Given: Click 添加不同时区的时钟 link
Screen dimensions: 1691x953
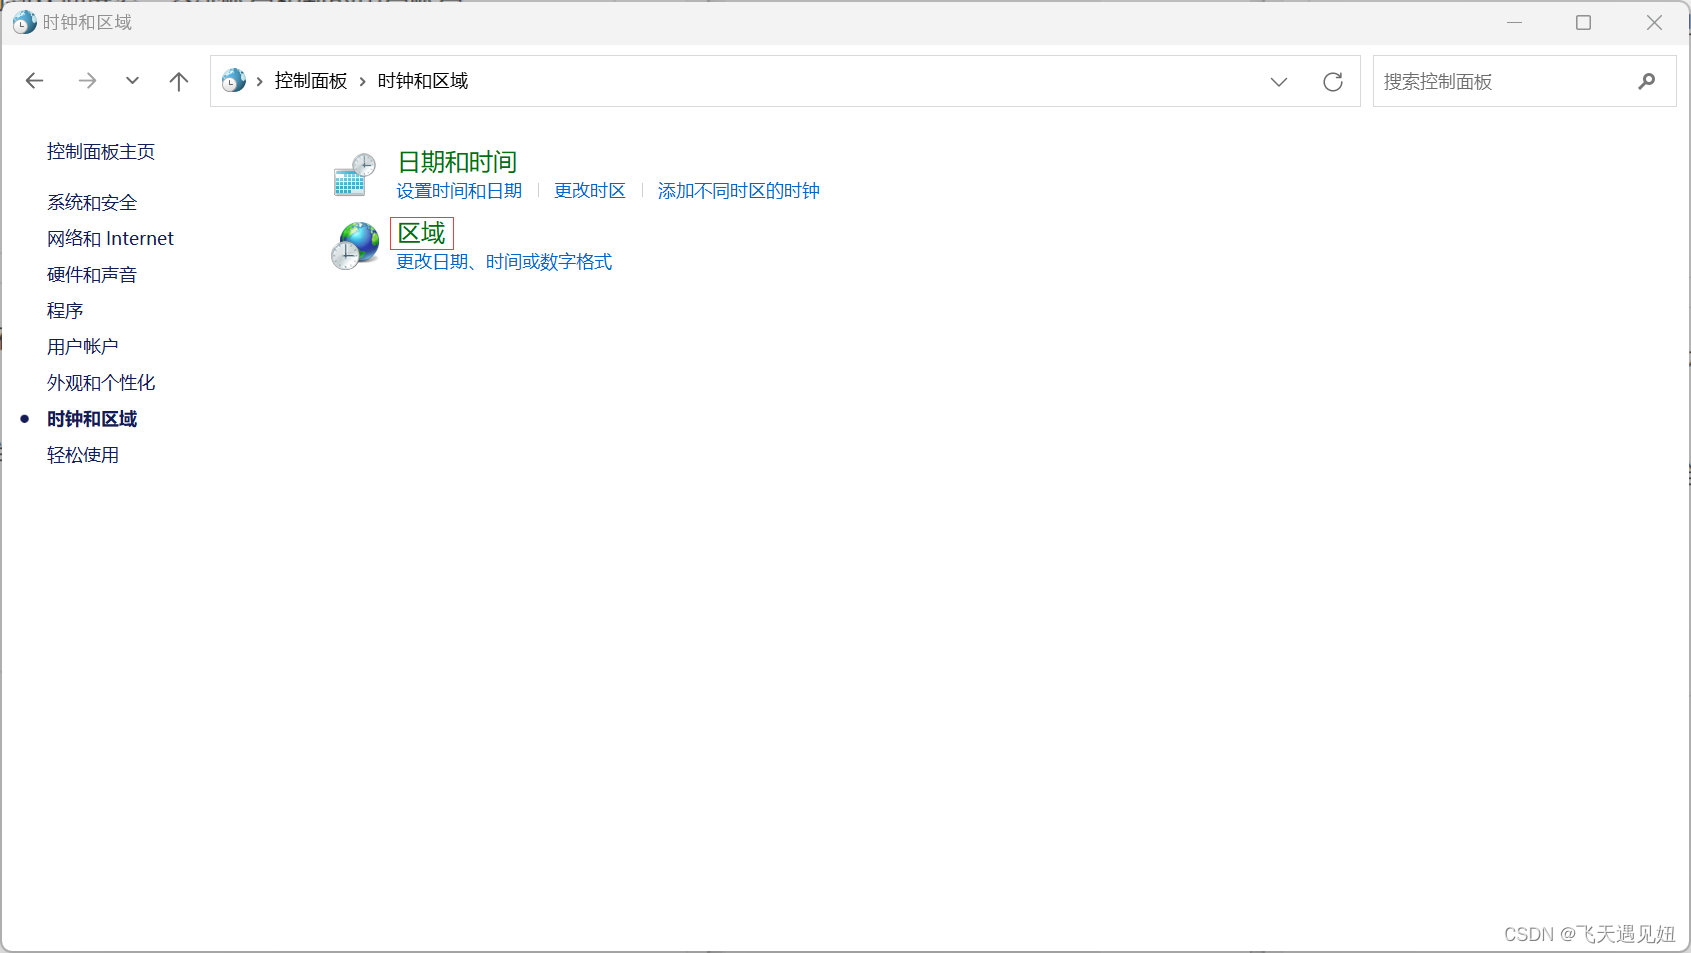Looking at the screenshot, I should pyautogui.click(x=739, y=191).
